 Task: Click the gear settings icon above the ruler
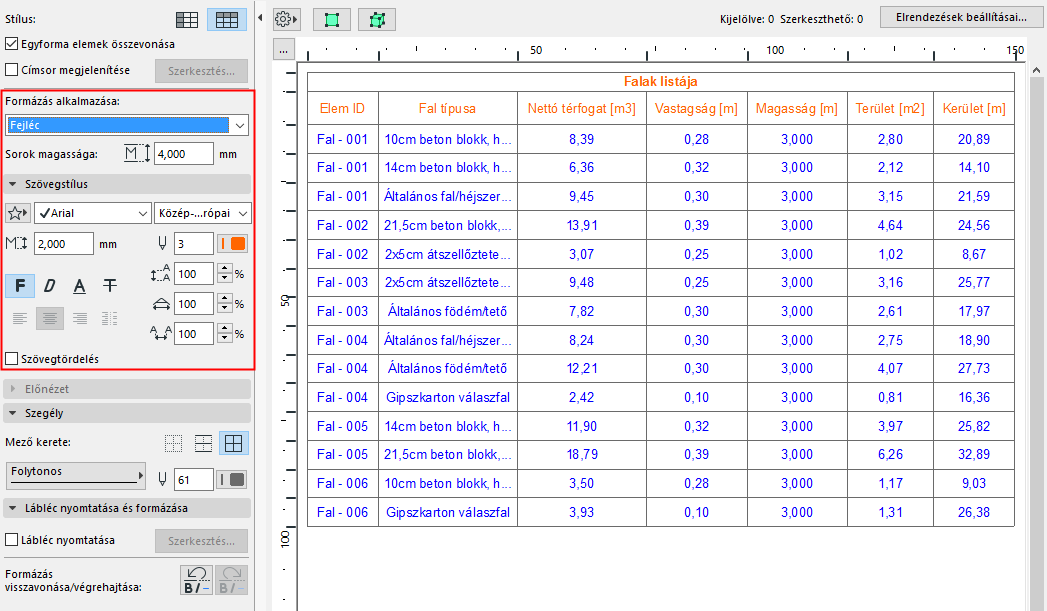coord(283,19)
